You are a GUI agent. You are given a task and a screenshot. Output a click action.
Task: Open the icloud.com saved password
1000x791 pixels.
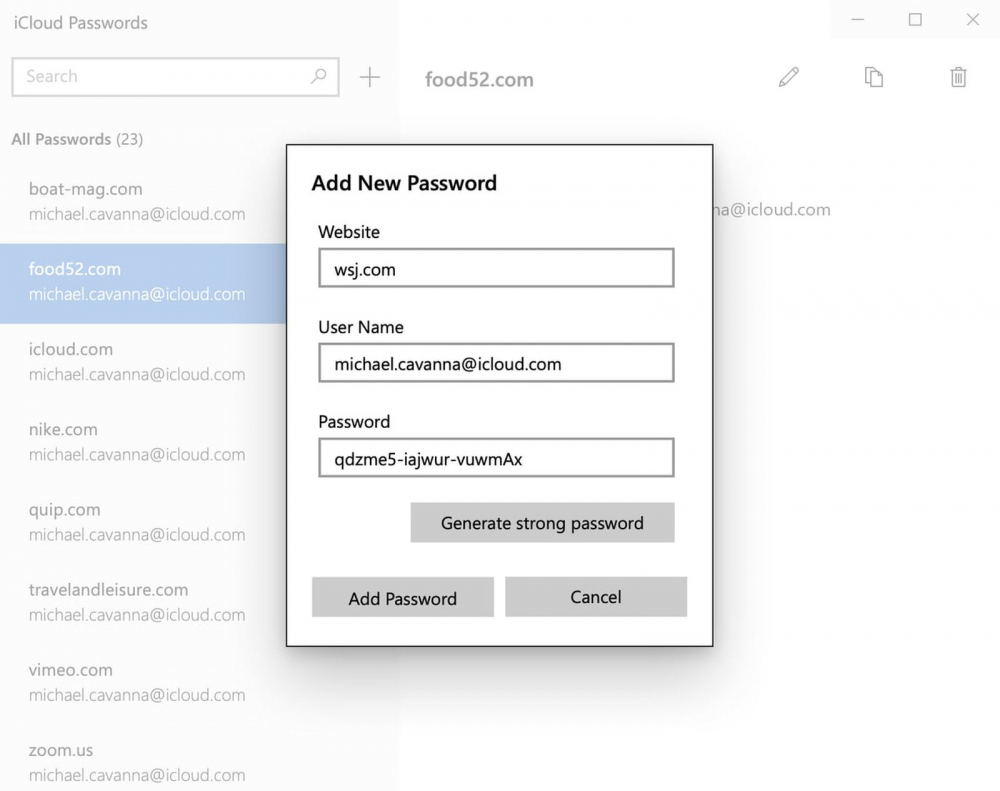pos(140,361)
